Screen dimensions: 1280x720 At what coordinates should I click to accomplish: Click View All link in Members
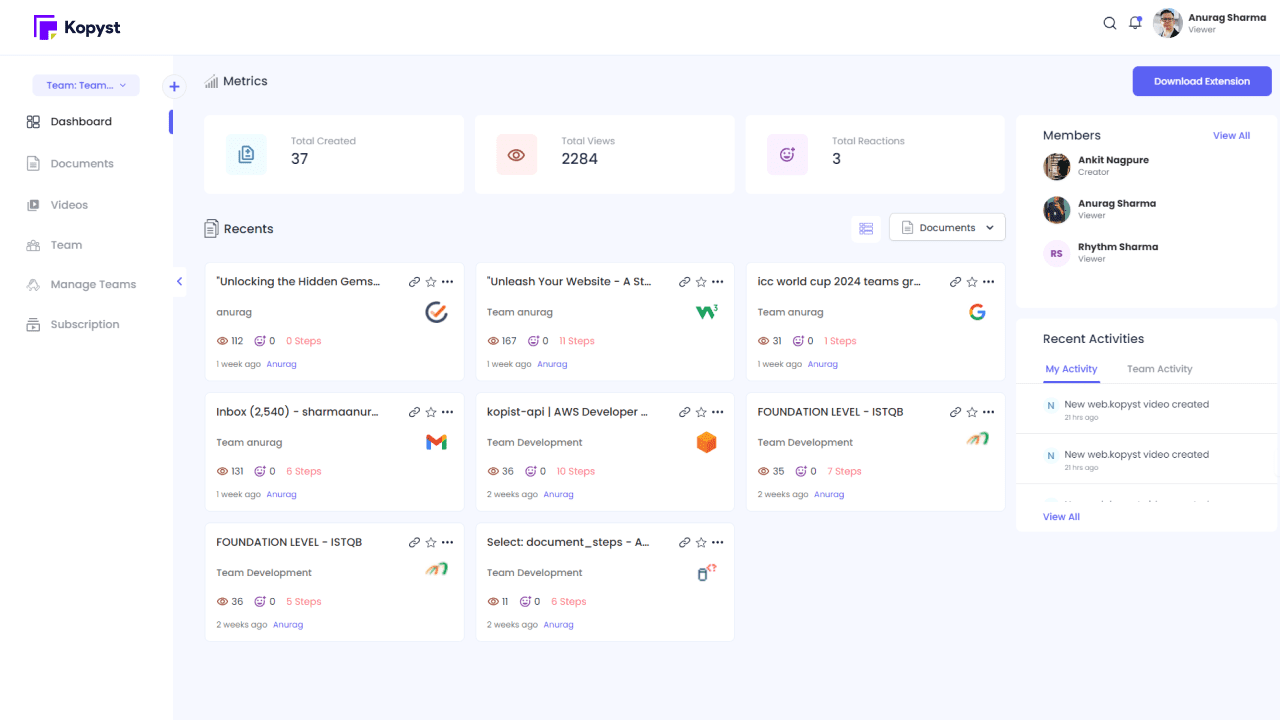click(x=1231, y=136)
